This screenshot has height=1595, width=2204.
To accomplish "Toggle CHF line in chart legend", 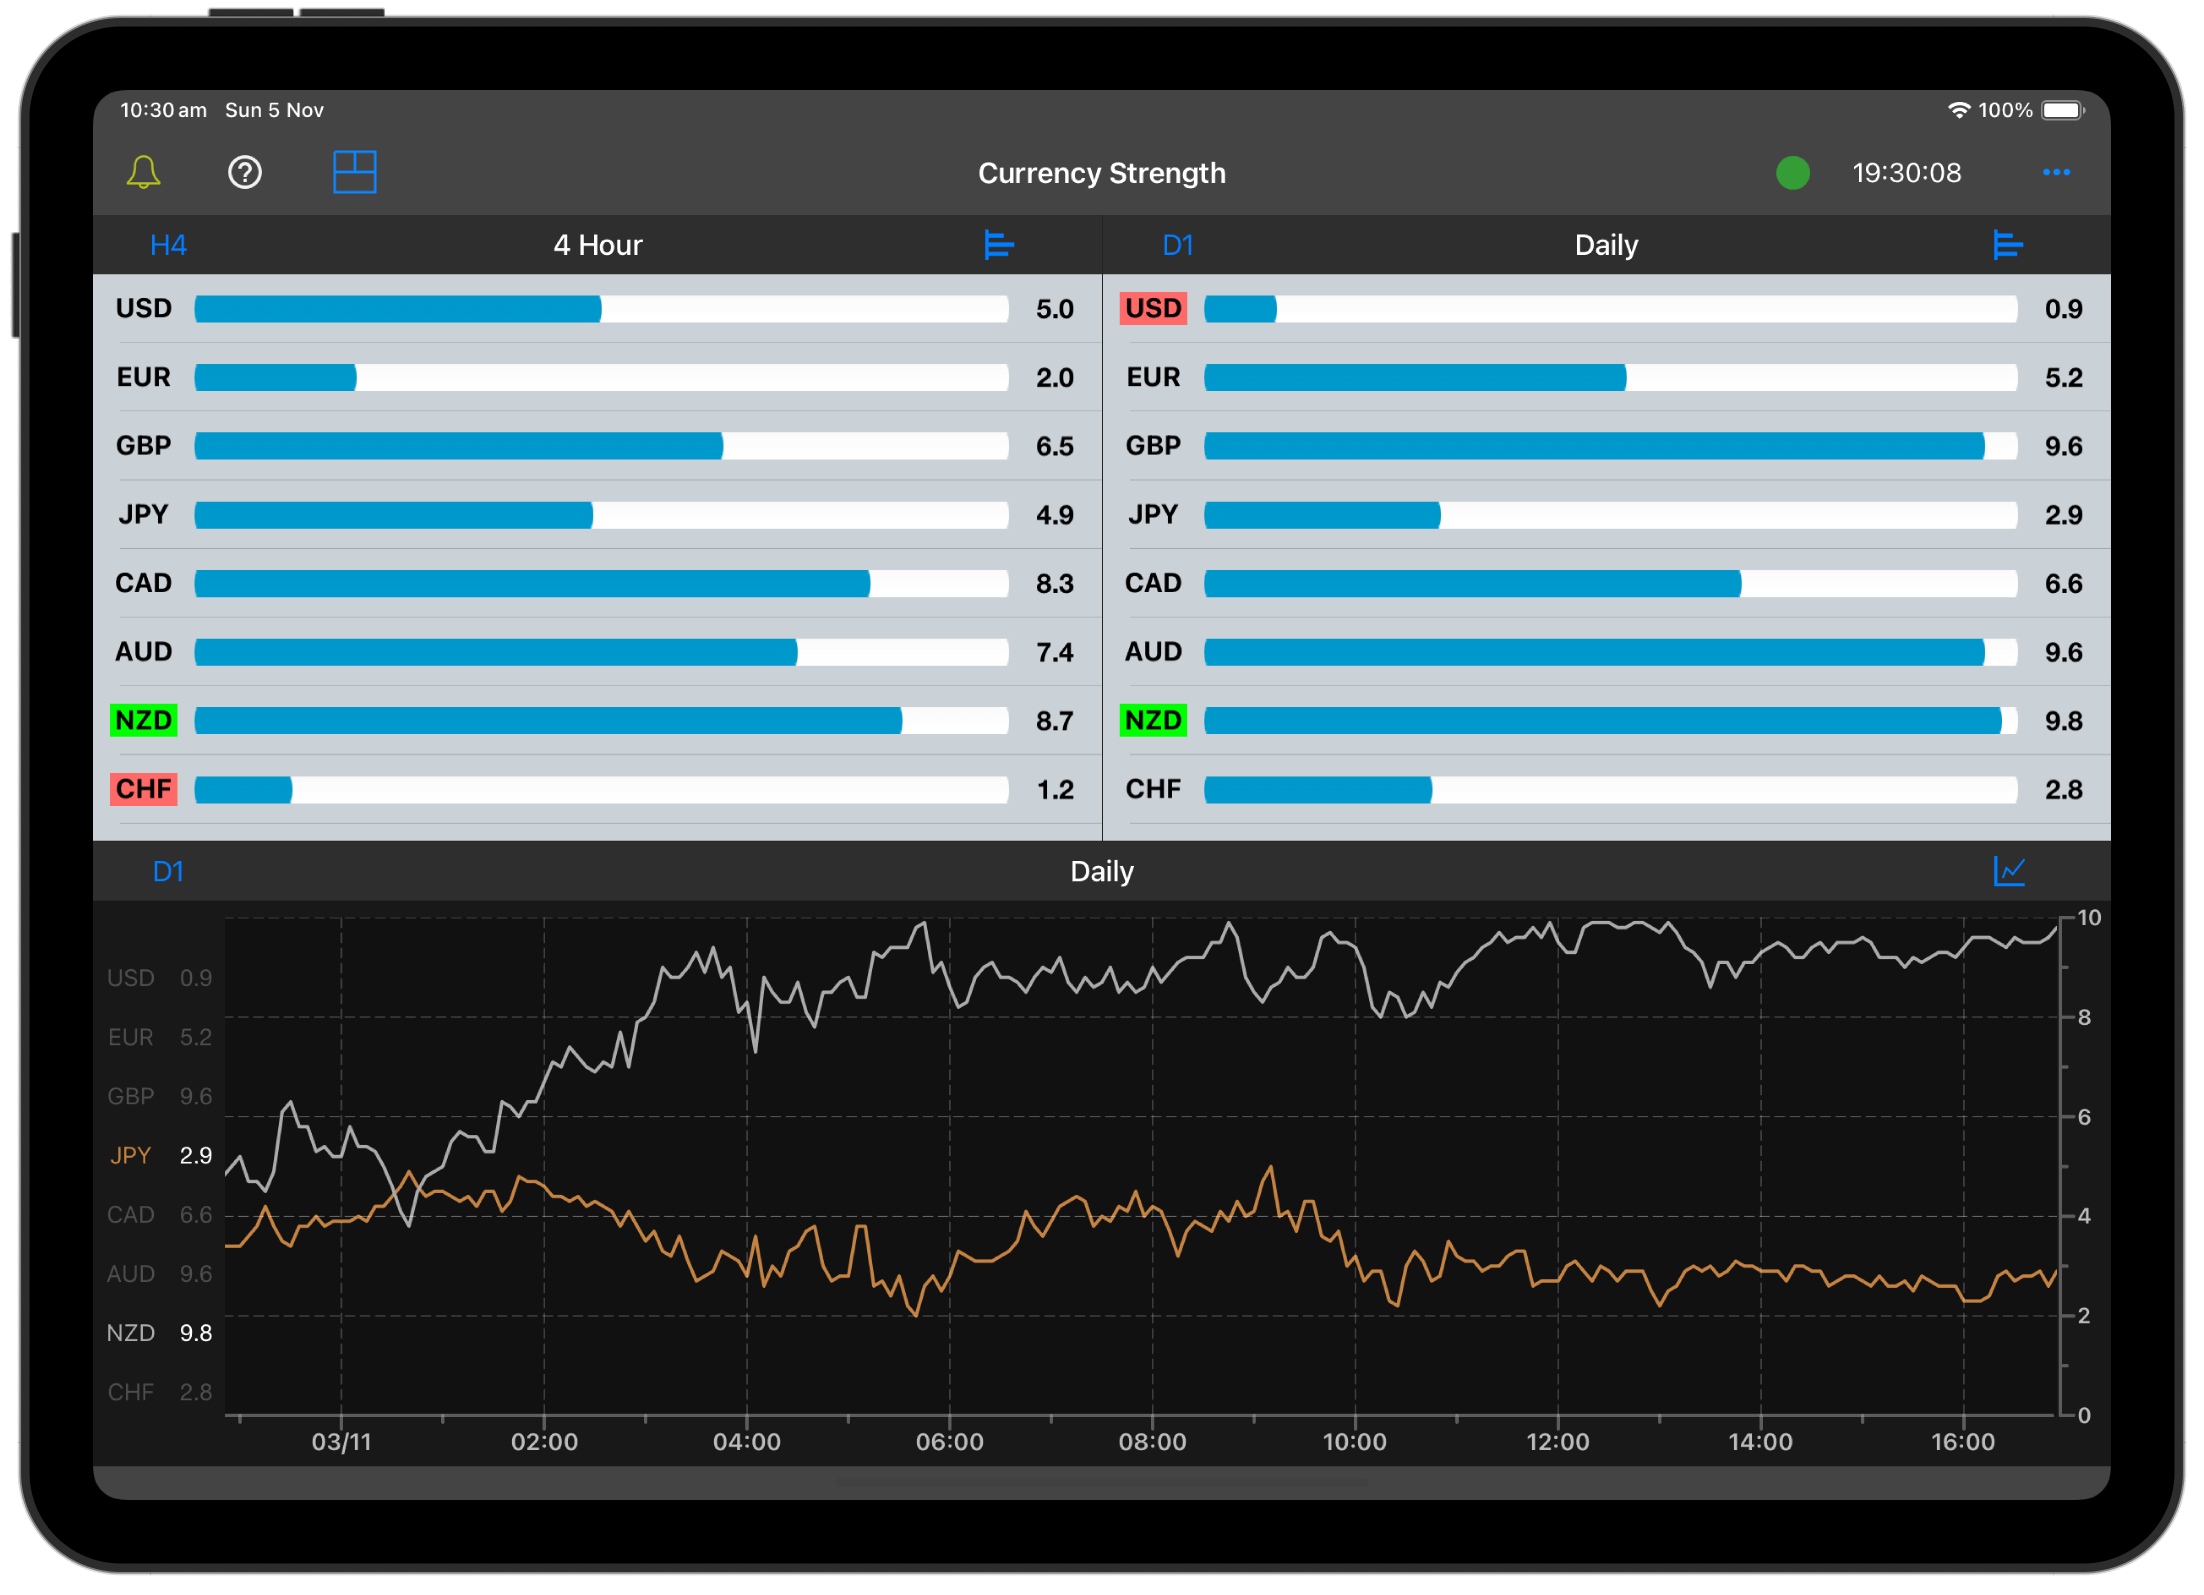I will pyautogui.click(x=160, y=1391).
